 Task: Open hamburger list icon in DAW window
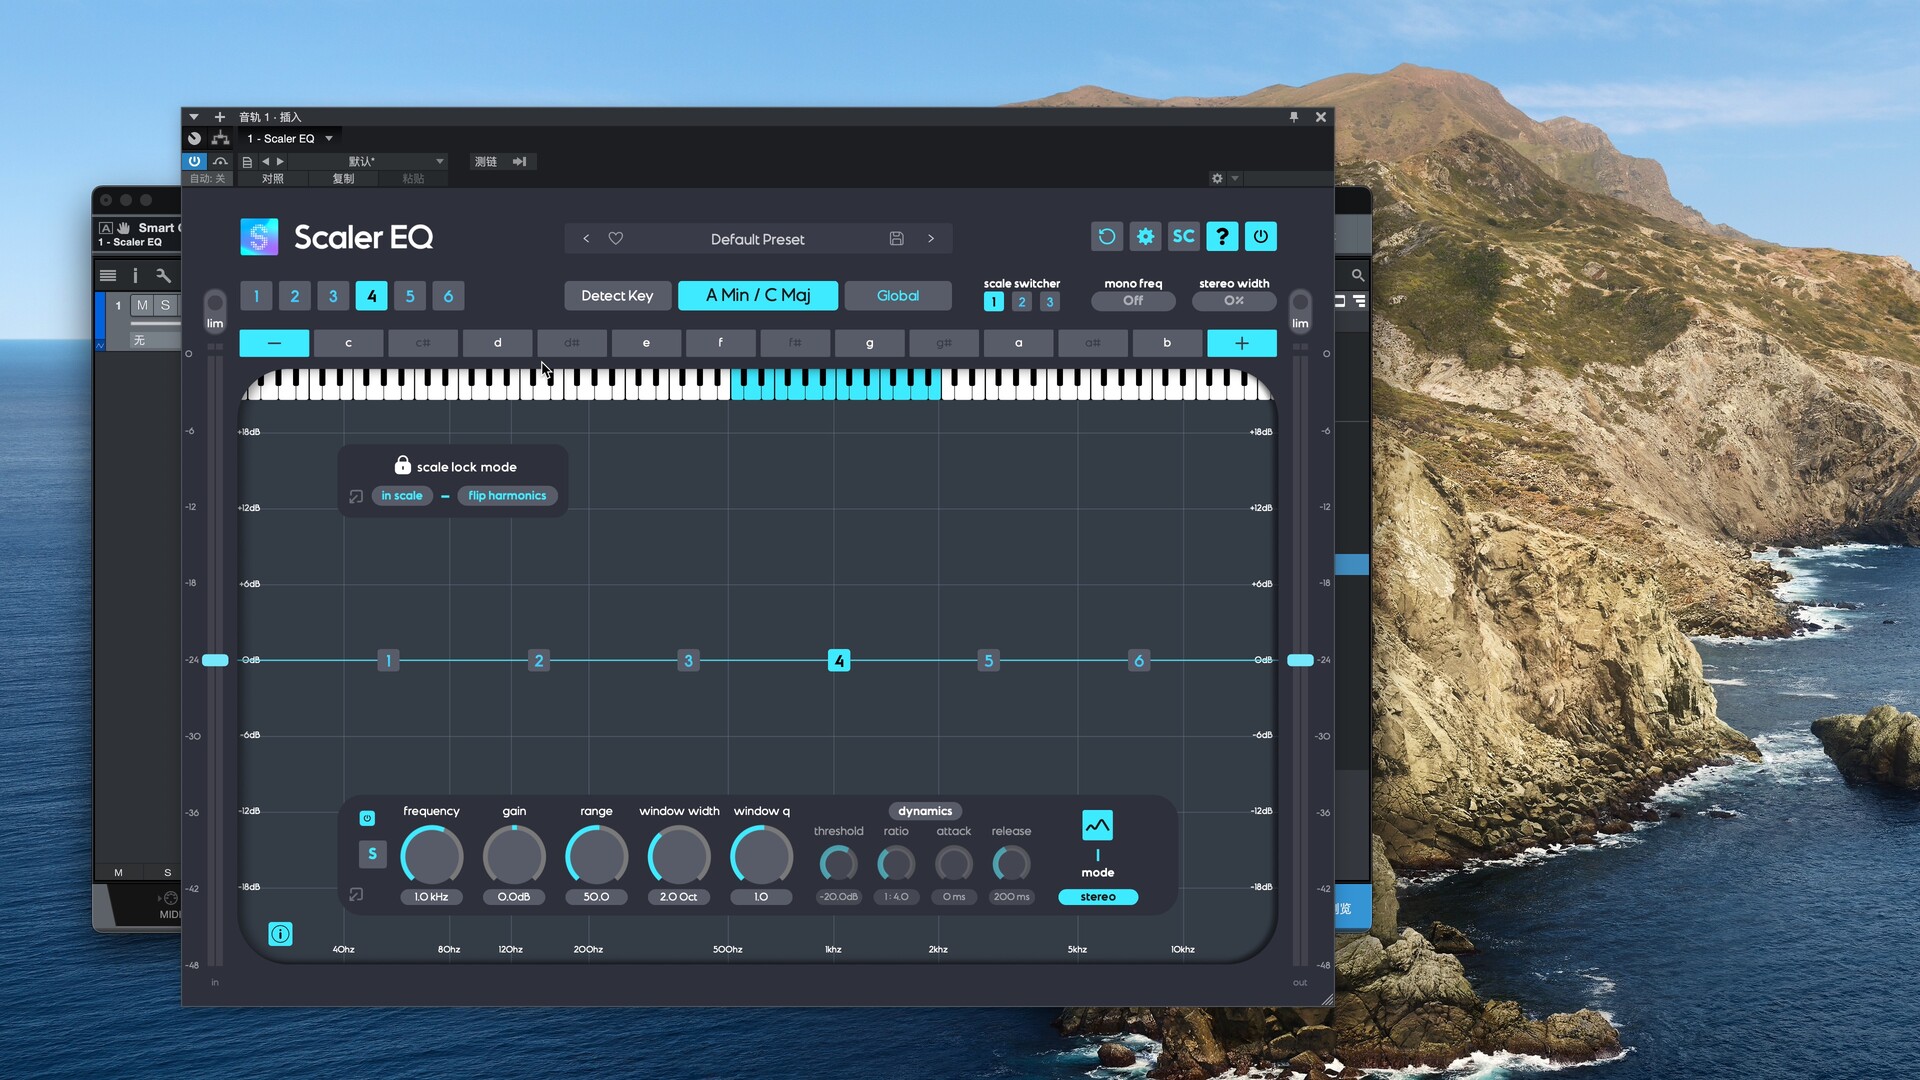(x=108, y=275)
